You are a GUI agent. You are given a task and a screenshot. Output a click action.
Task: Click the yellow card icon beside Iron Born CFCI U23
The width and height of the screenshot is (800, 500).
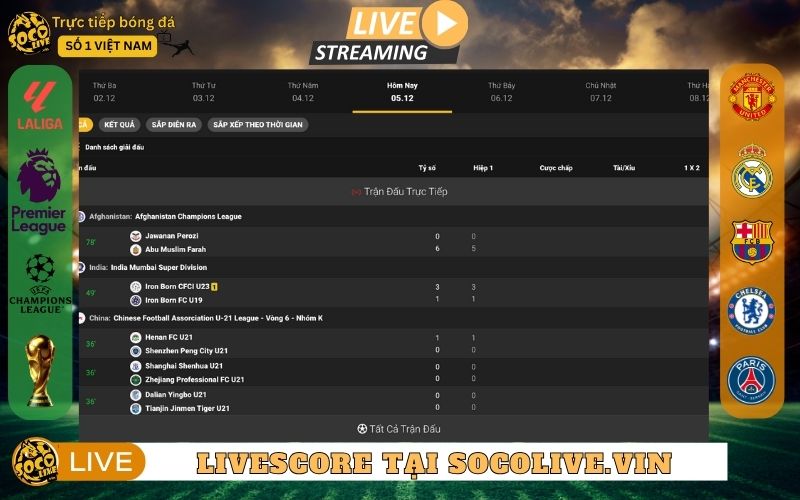214,287
